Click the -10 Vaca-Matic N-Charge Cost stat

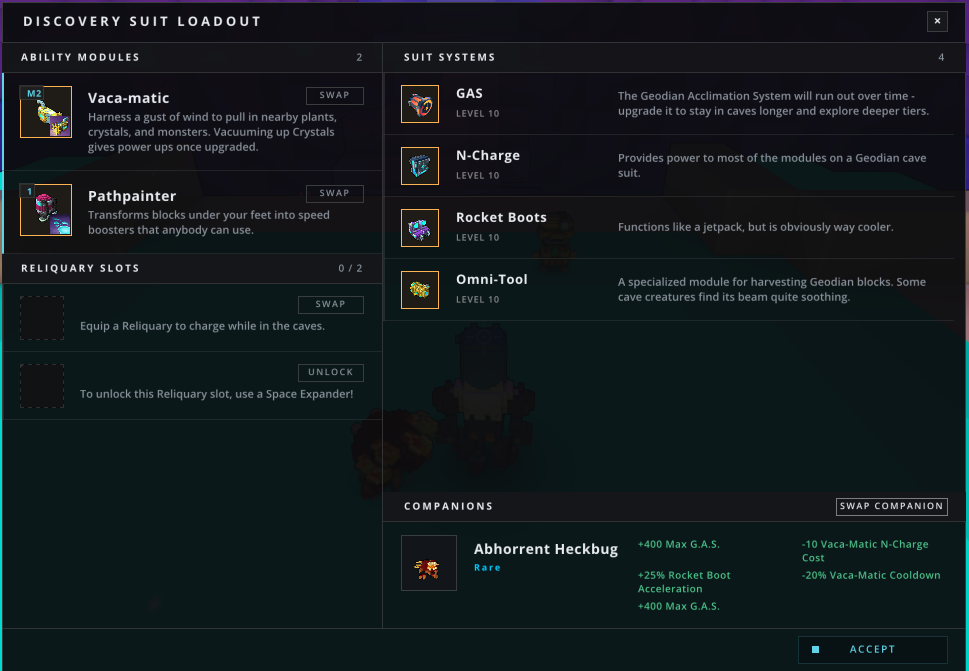(865, 551)
